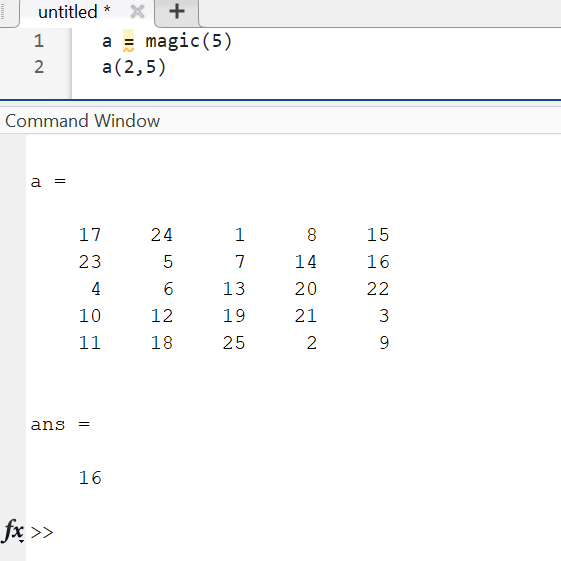Click the Command Window title bar
The height and width of the screenshot is (561, 561).
click(280, 121)
